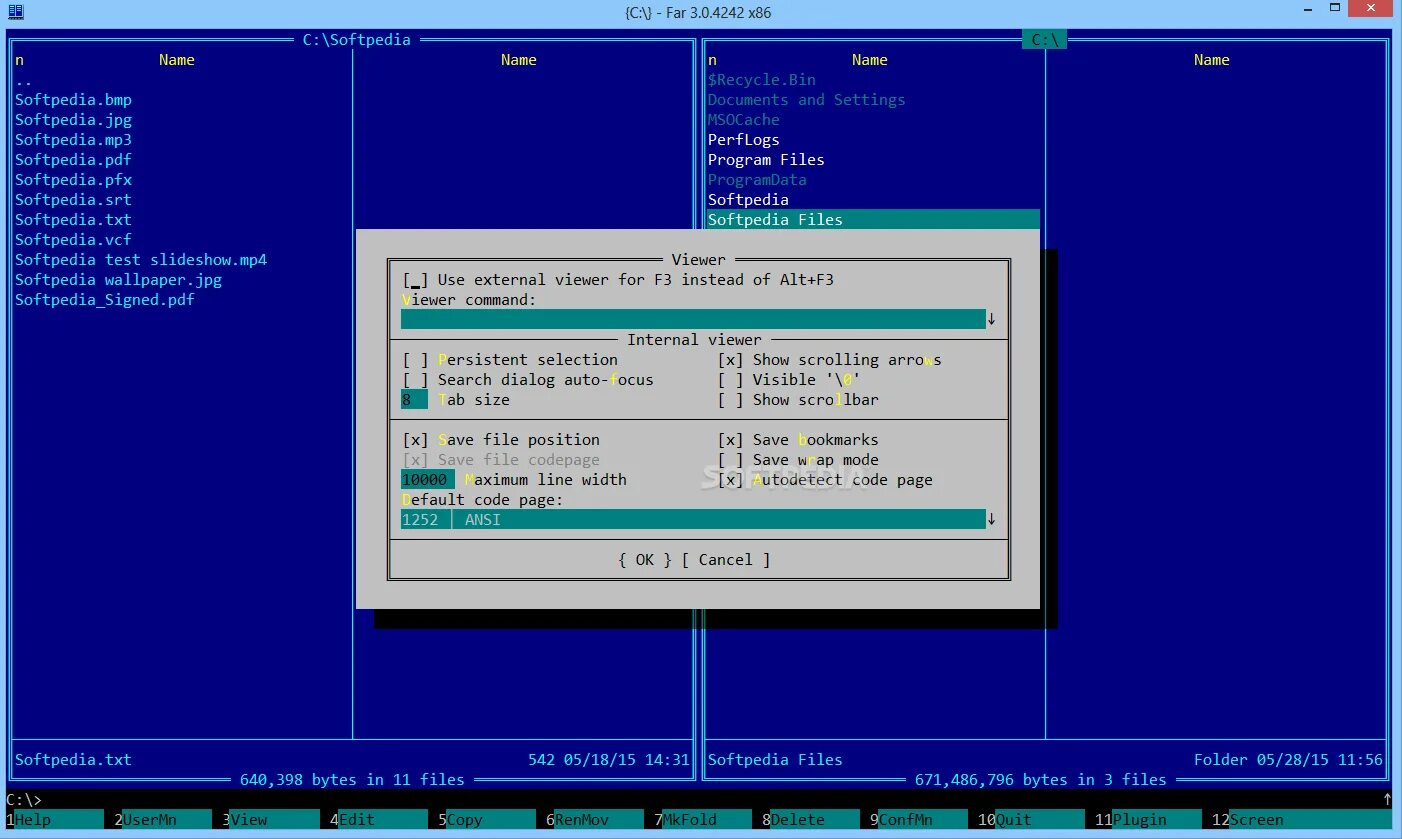
Task: Select Softpedia.jpg in the left panel
Action: click(x=73, y=120)
